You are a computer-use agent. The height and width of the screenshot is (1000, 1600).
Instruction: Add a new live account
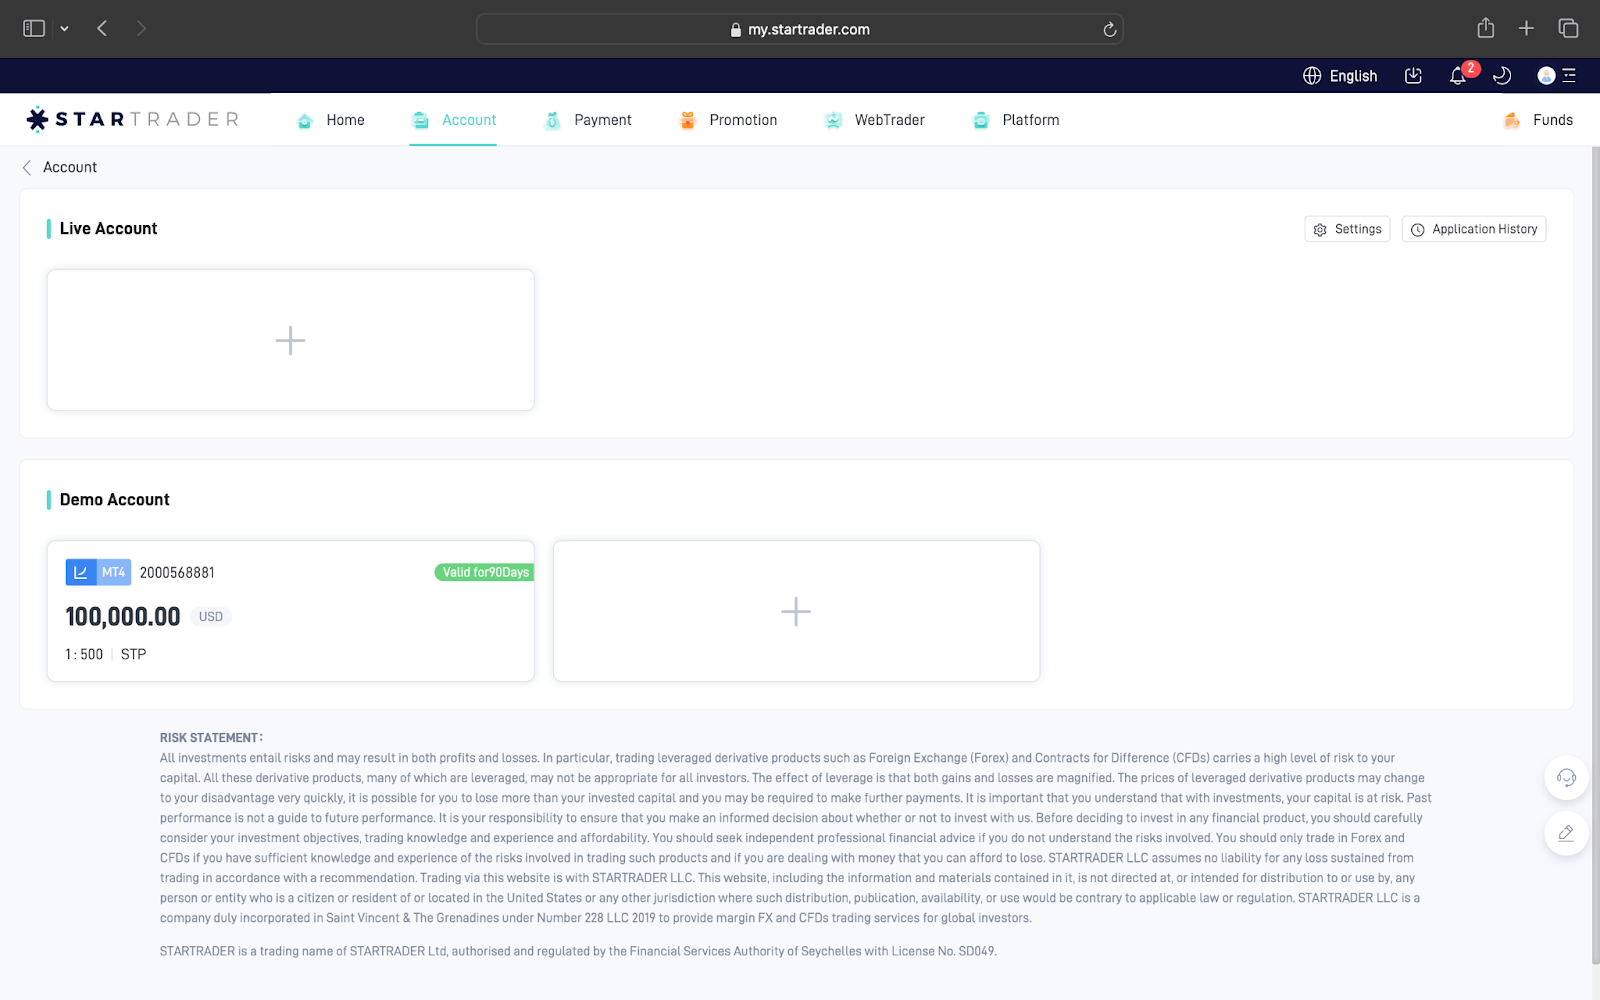(x=290, y=340)
